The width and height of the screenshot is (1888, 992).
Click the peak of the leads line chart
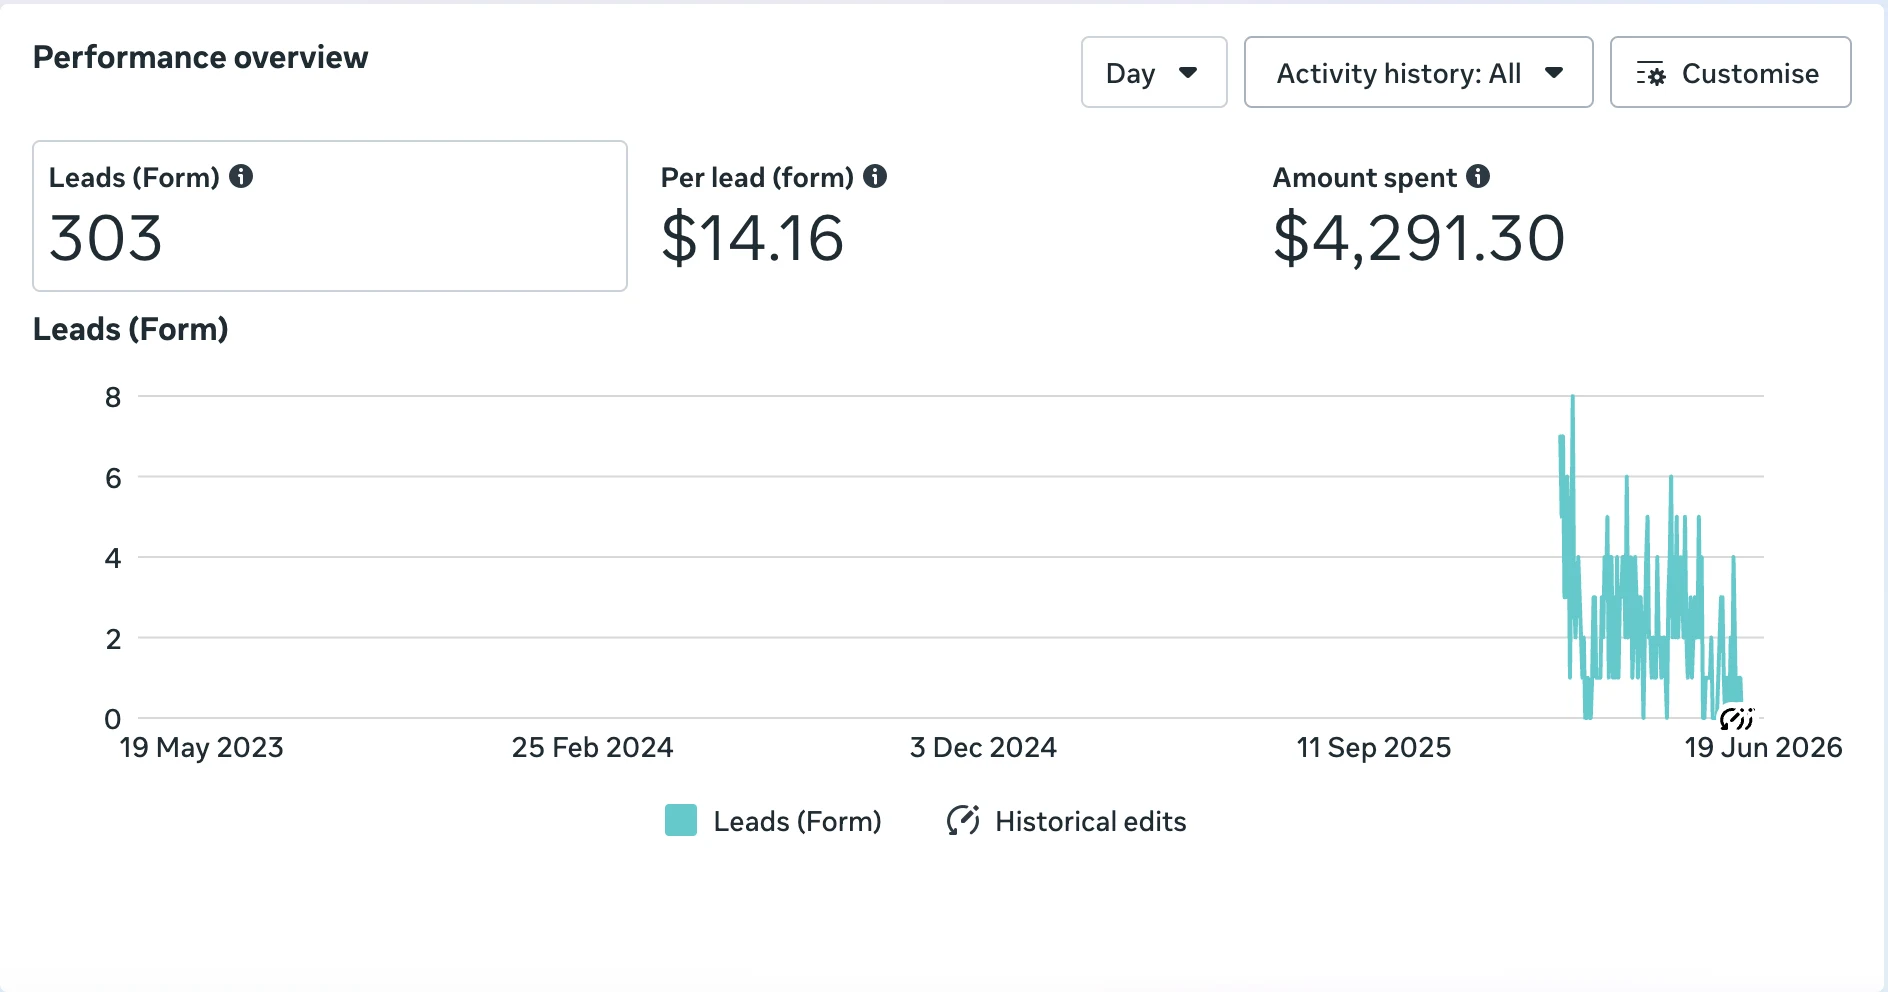click(1573, 397)
